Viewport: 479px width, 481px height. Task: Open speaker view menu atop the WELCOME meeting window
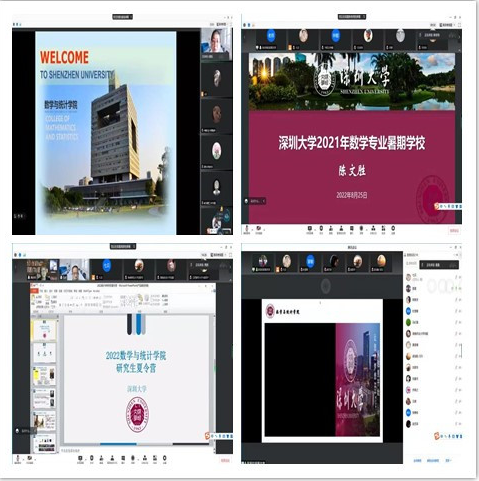coord(221,24)
